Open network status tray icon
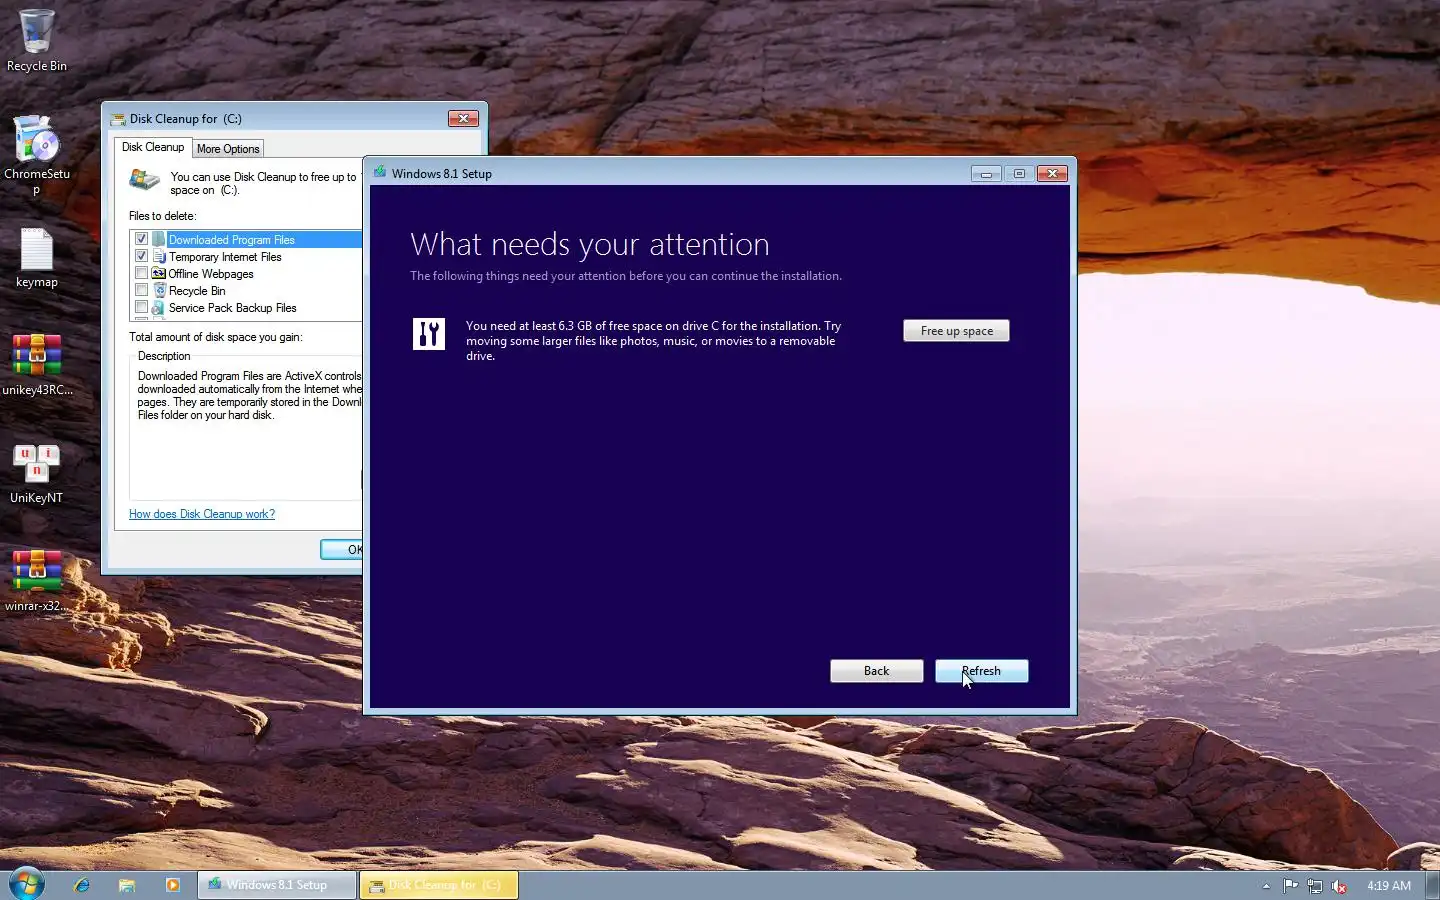The width and height of the screenshot is (1440, 900). point(1315,886)
